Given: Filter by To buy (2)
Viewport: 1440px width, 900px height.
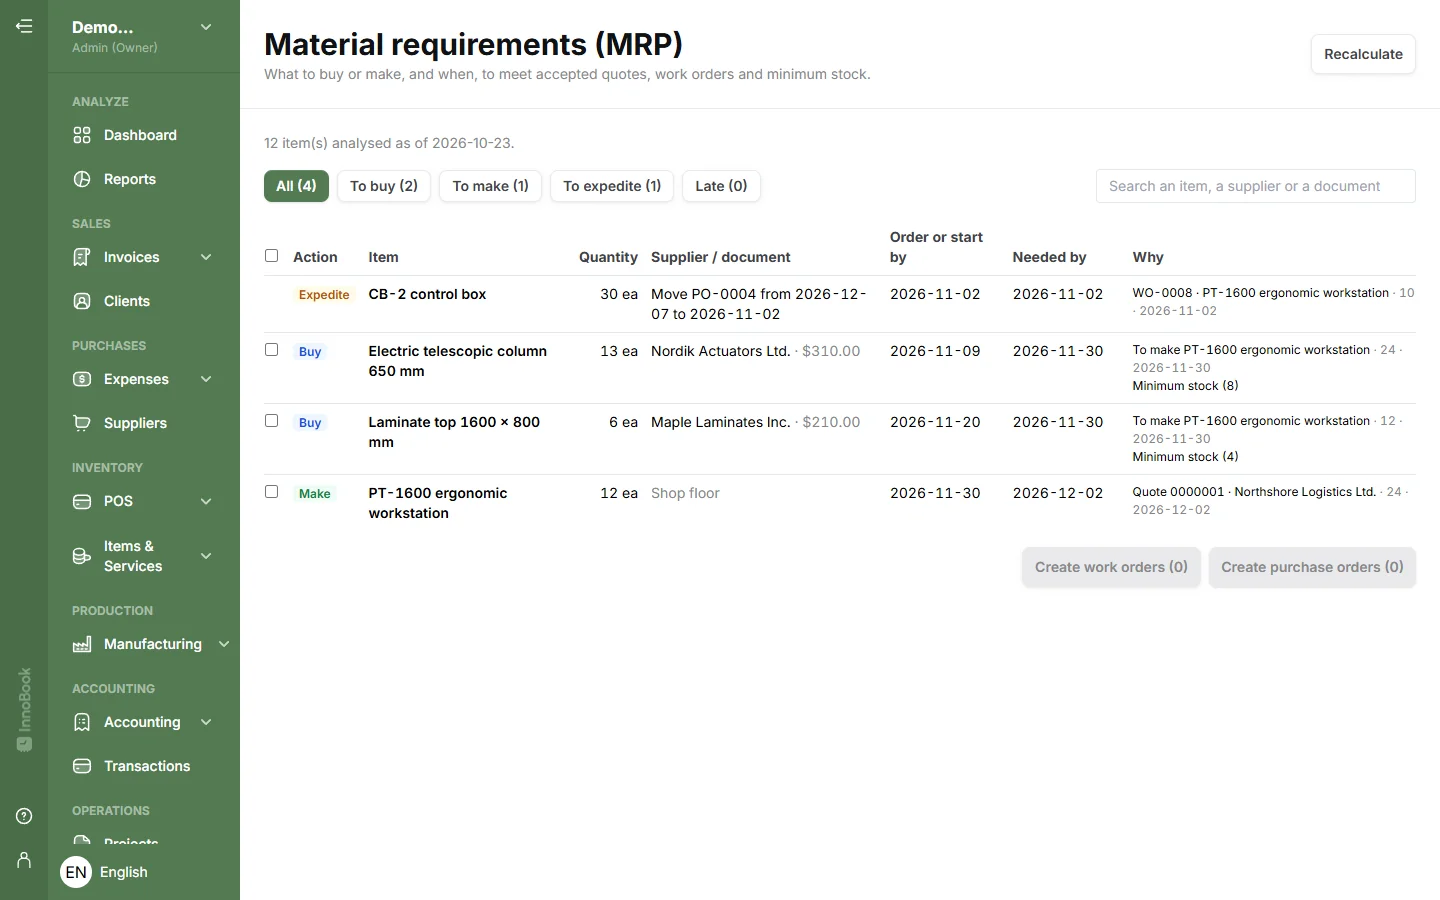Looking at the screenshot, I should point(384,186).
